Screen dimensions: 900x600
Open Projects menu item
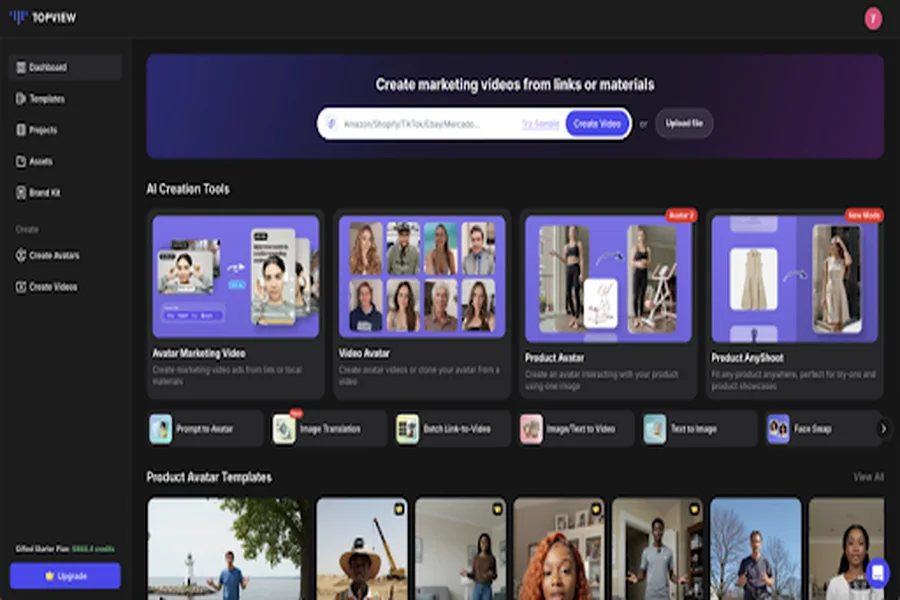tap(65, 130)
